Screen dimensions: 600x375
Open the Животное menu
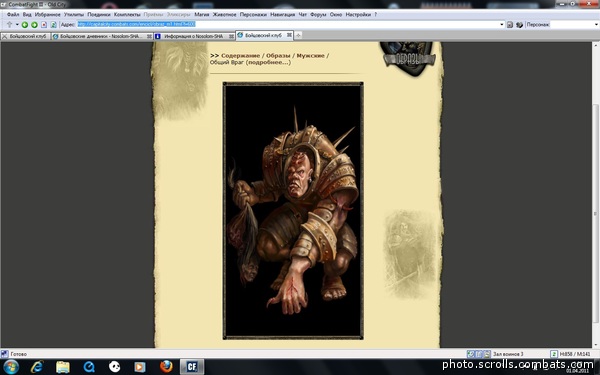point(225,15)
